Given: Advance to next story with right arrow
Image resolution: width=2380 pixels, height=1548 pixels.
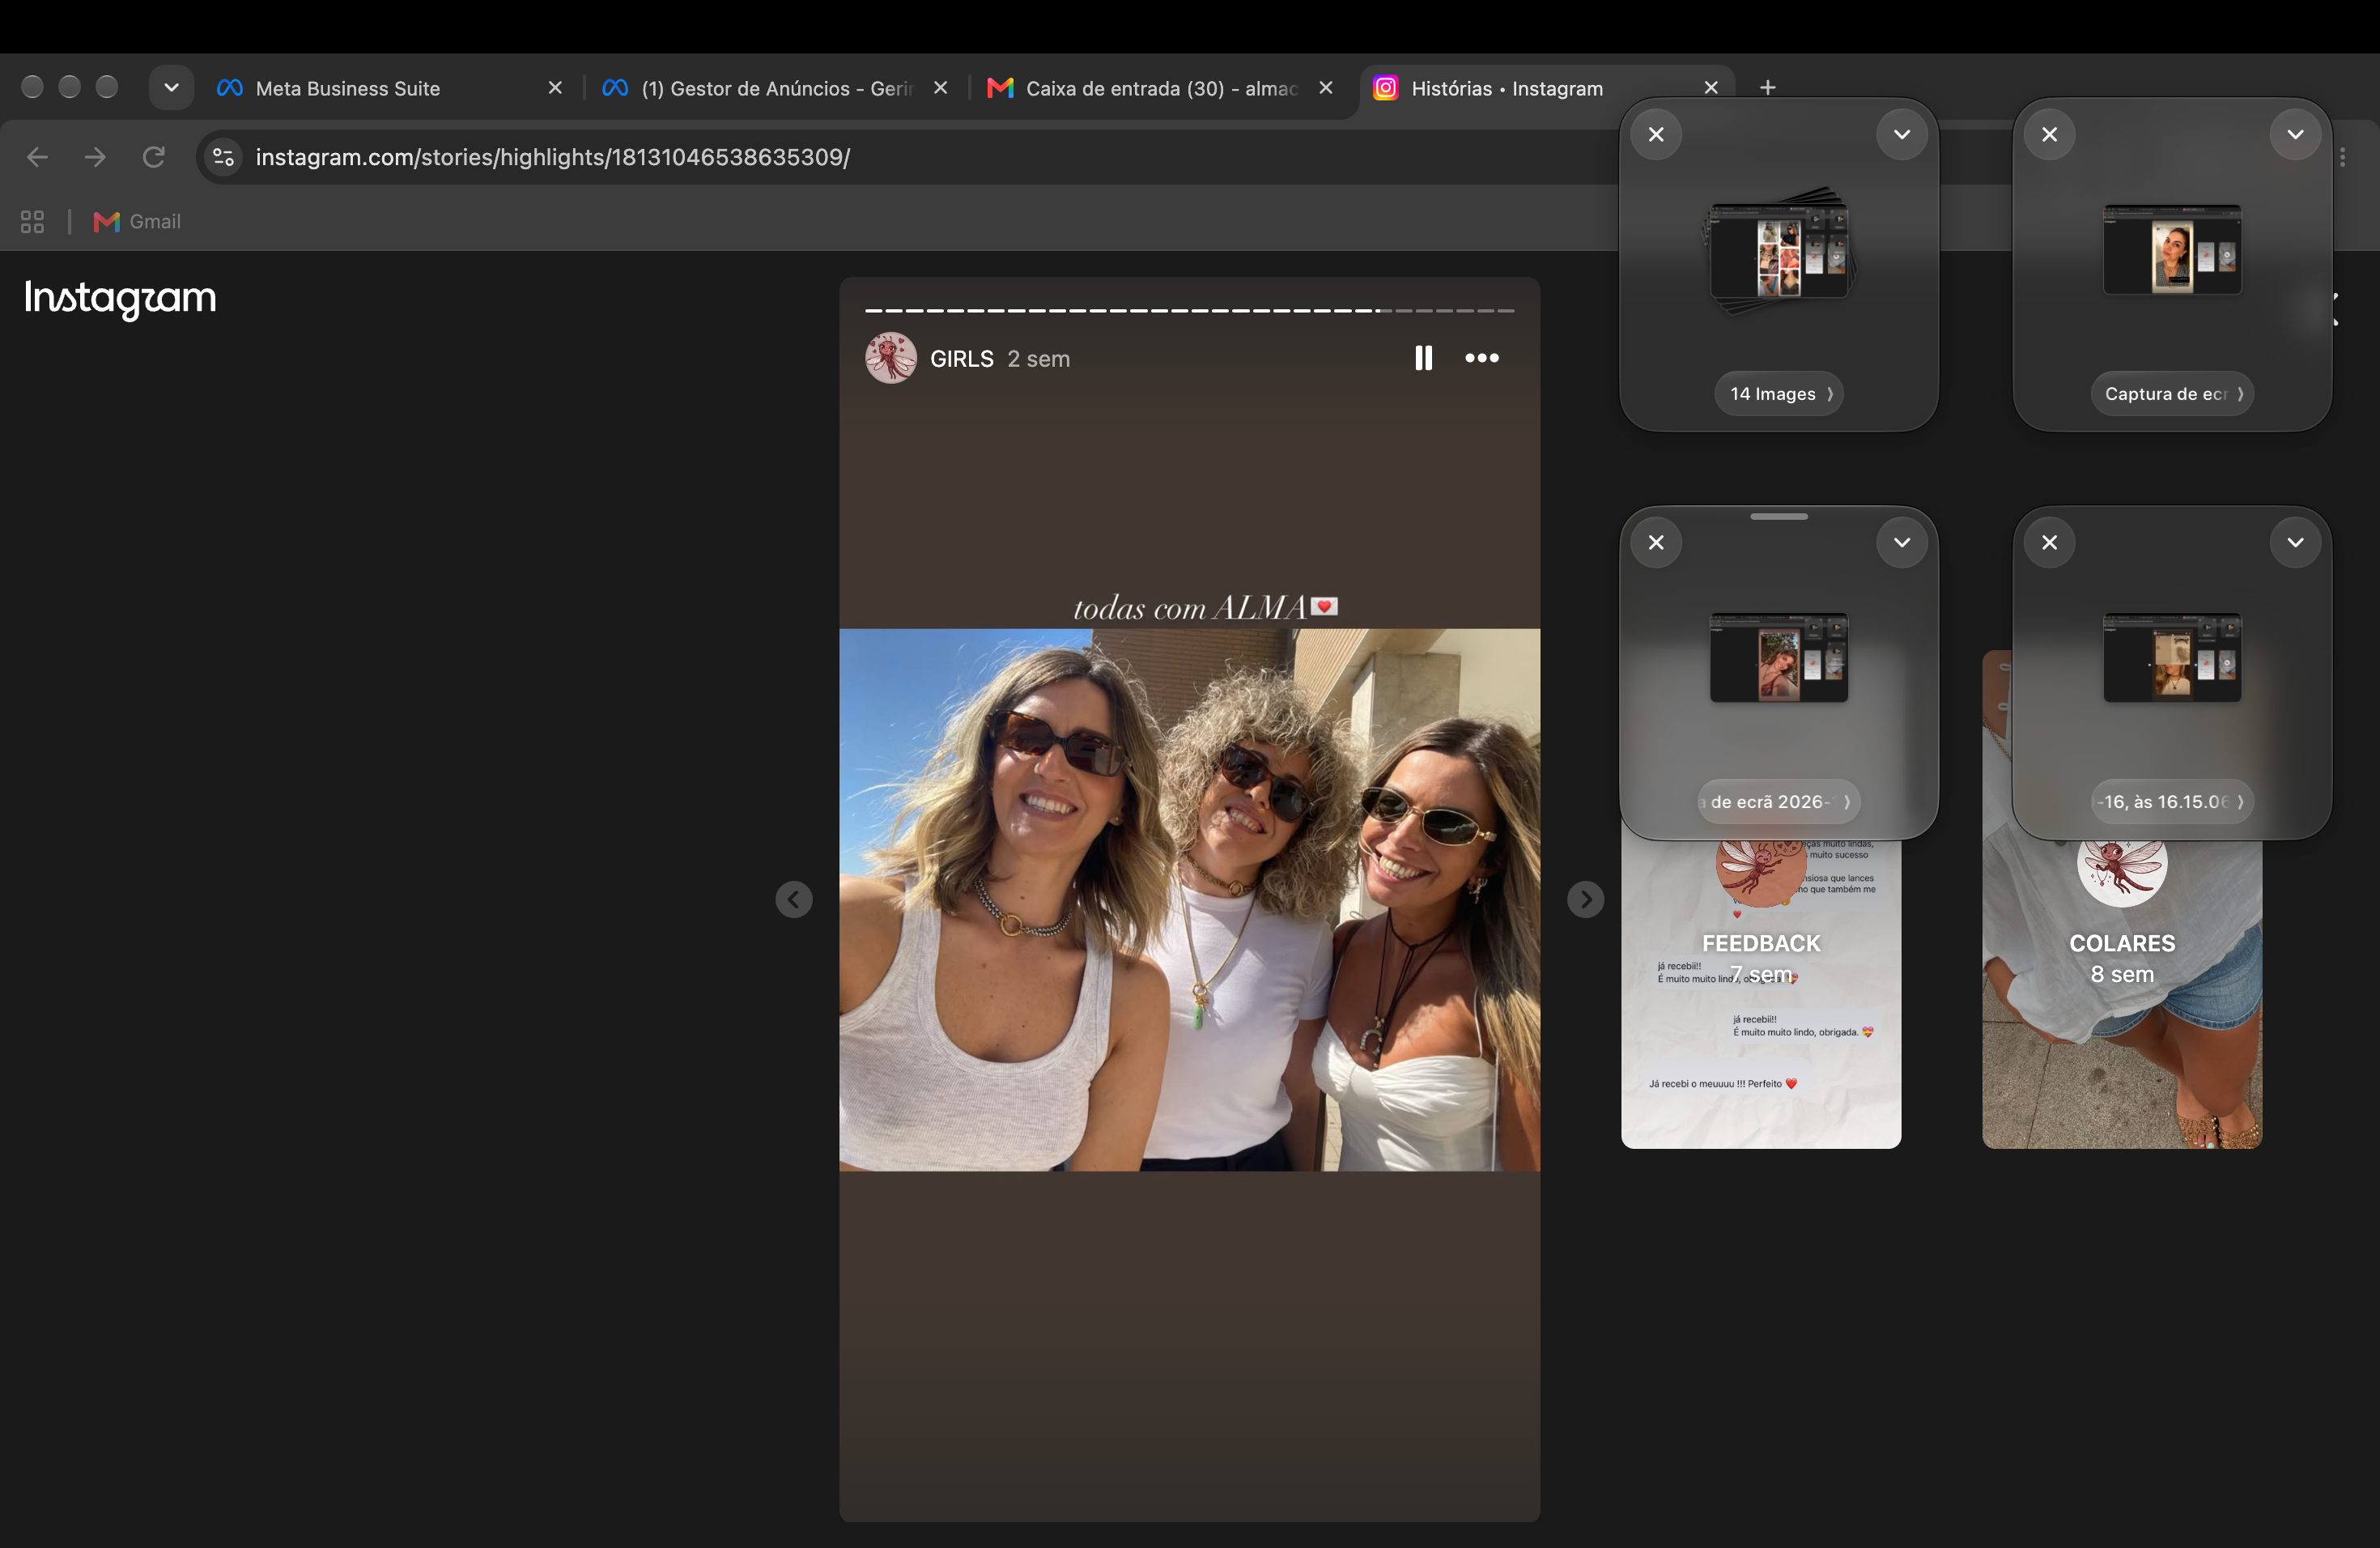Looking at the screenshot, I should coord(1585,899).
